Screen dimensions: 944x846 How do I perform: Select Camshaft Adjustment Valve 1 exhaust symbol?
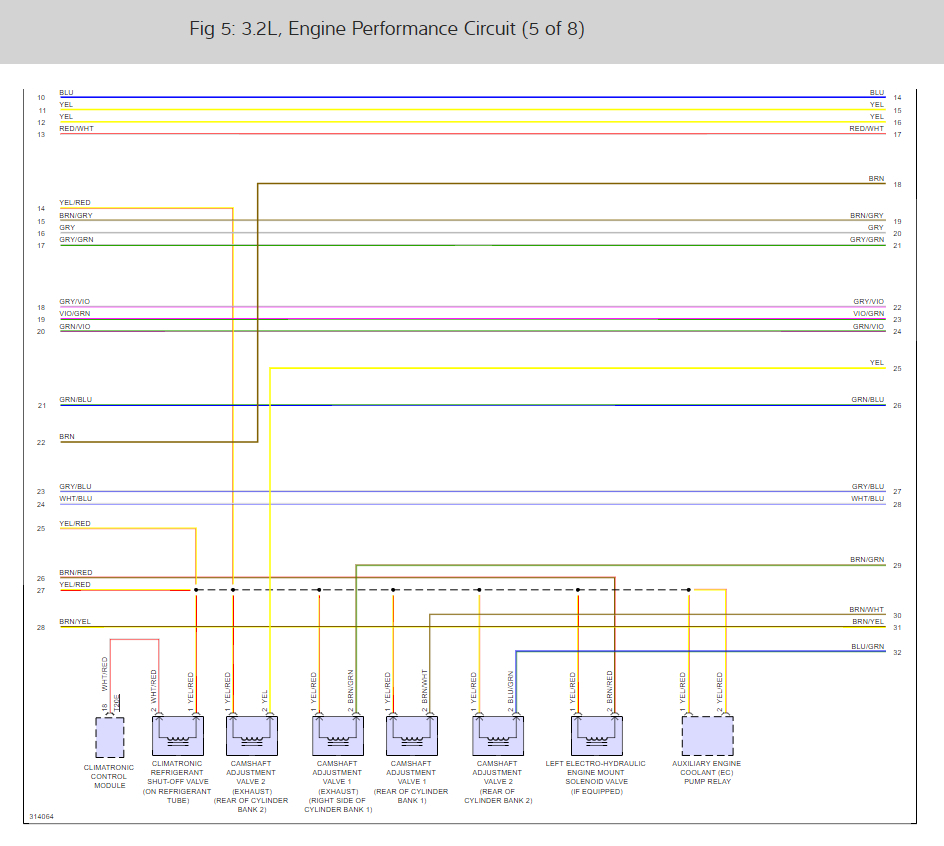tap(338, 735)
